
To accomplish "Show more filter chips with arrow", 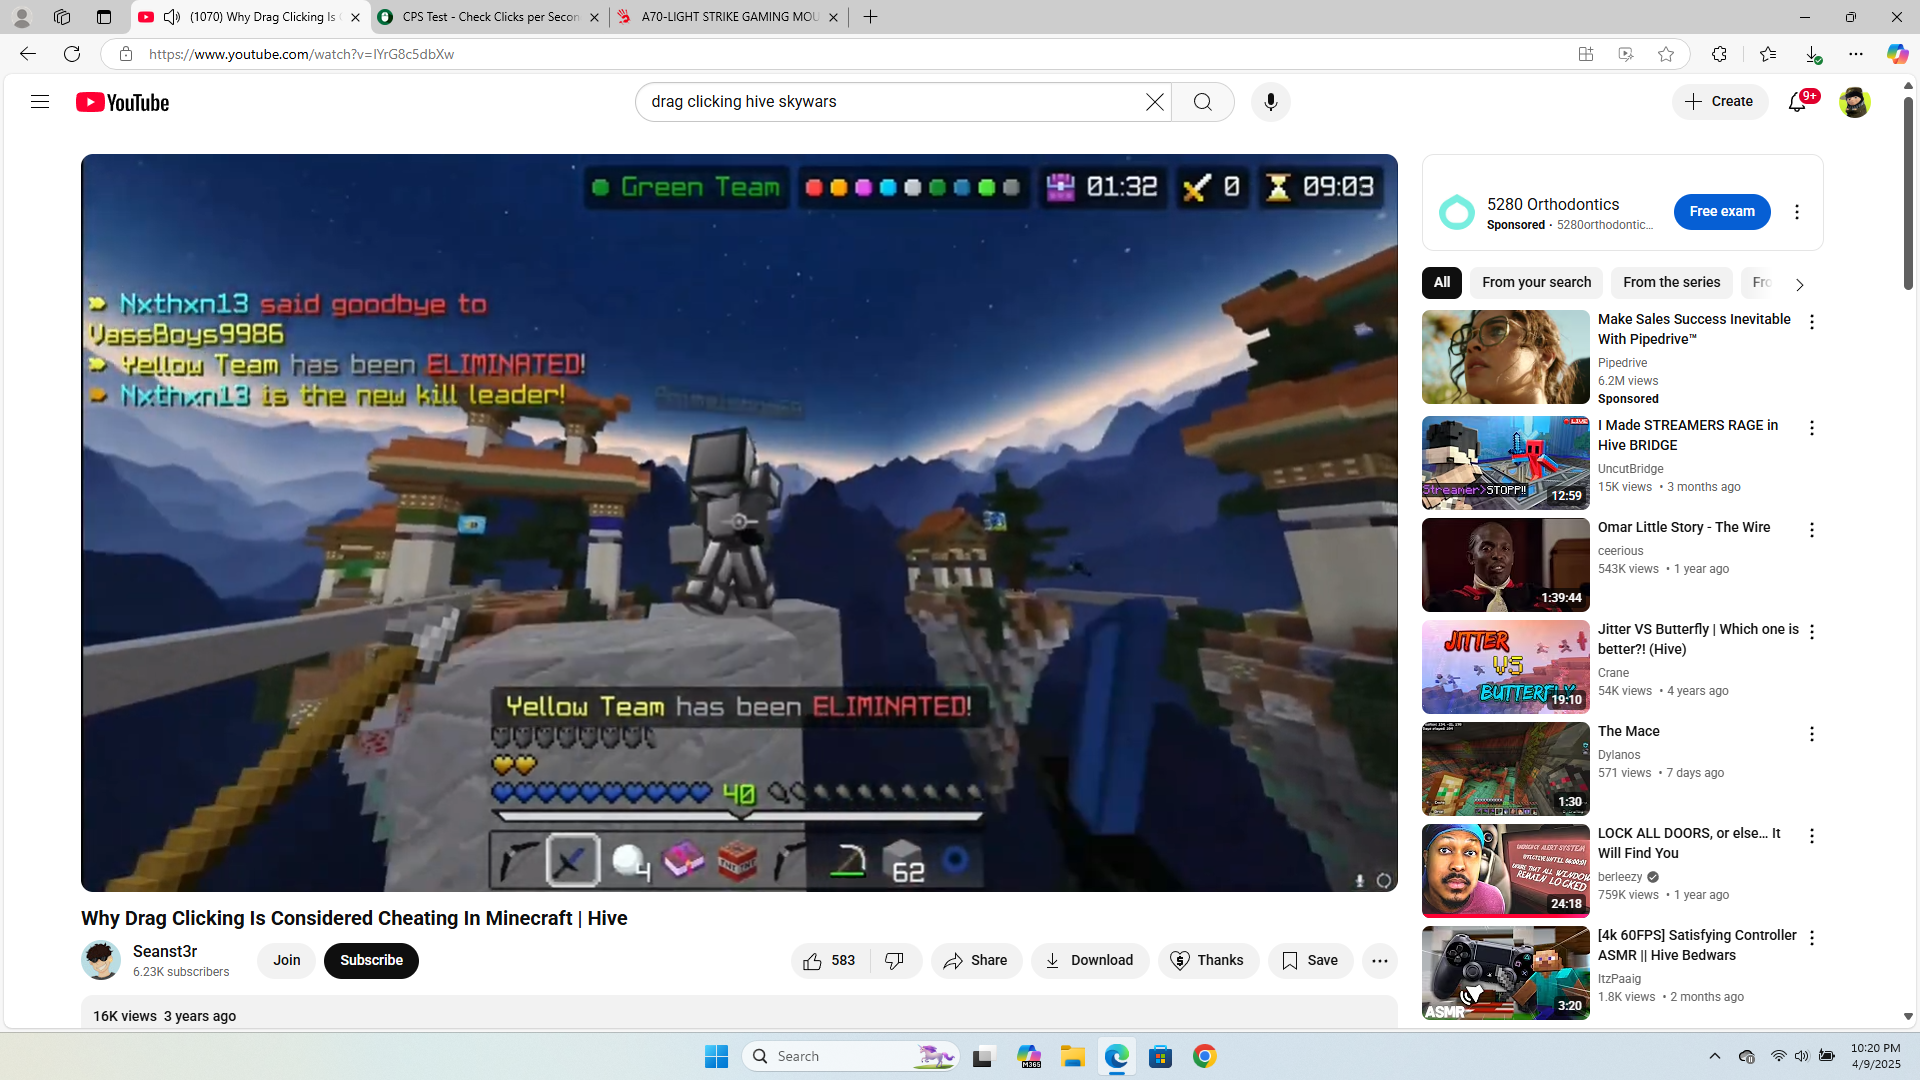I will point(1800,285).
